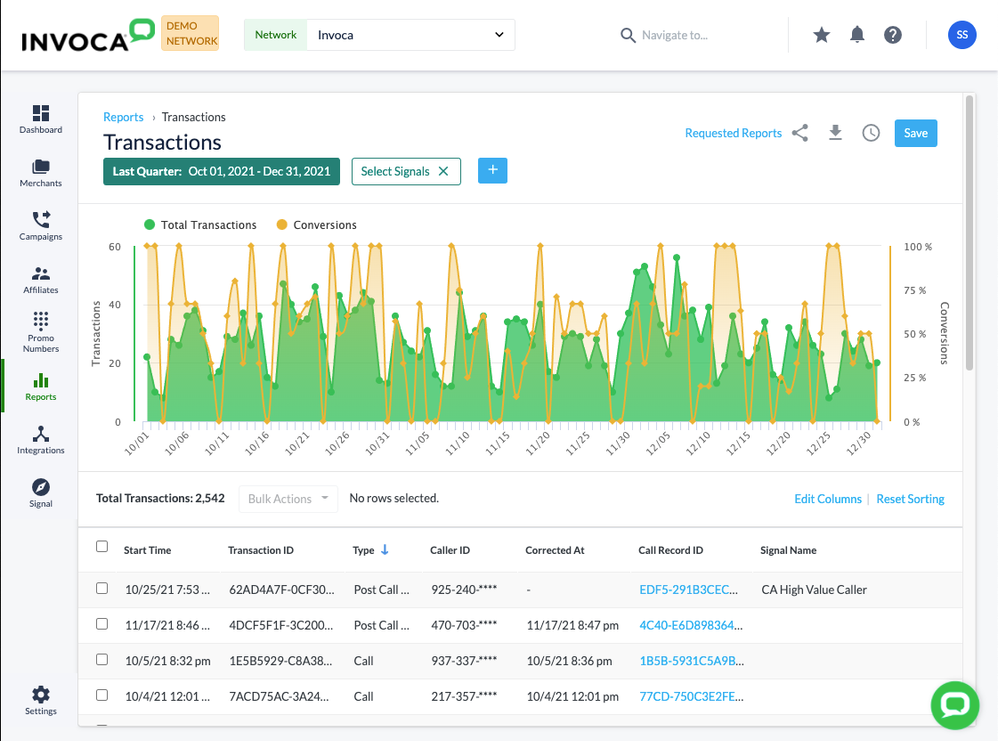Screen dimensions: 998x741
Task: Select all rows with header checkbox
Action: [x=102, y=546]
